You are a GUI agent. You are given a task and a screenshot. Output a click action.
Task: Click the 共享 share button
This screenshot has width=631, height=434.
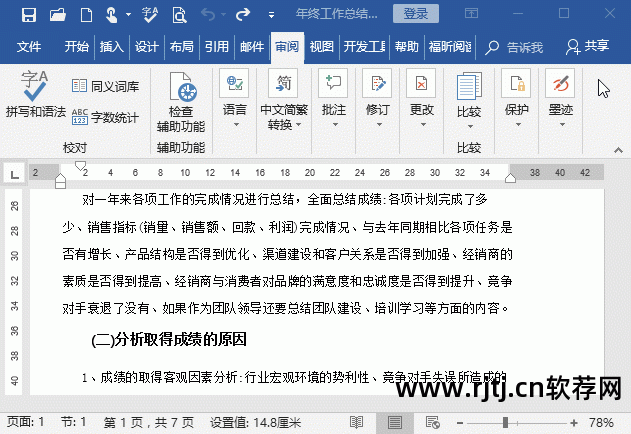(x=588, y=46)
